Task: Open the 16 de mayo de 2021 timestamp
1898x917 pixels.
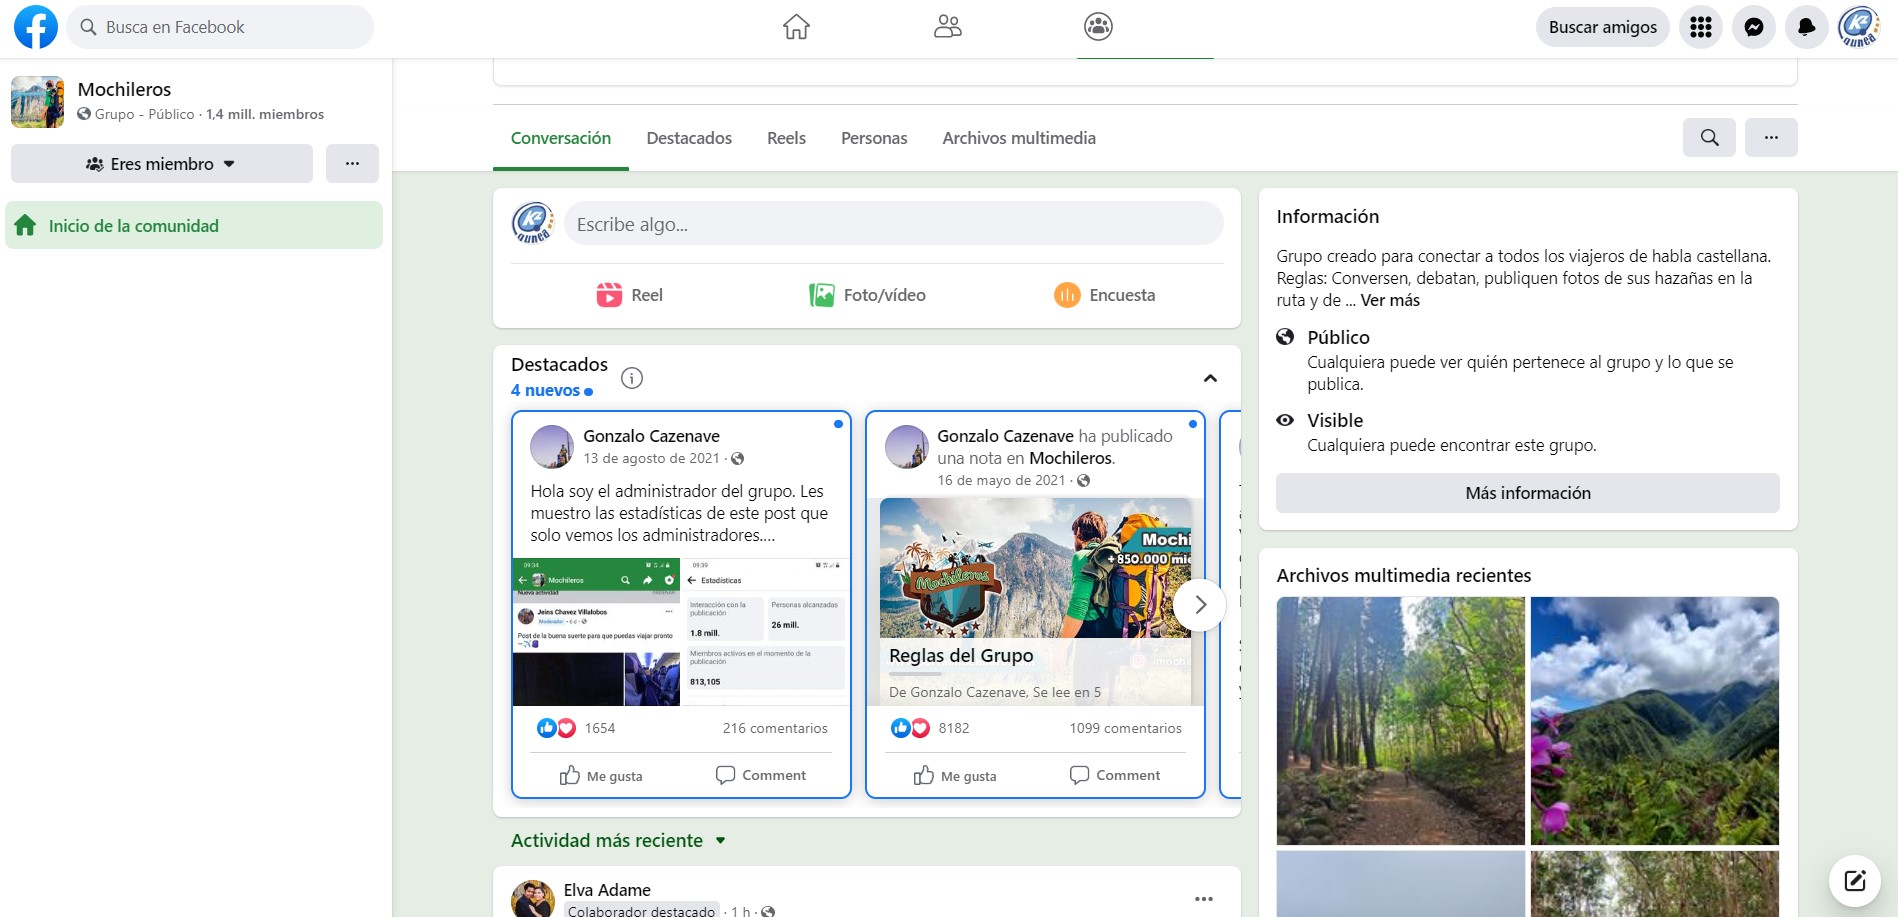Action: (x=1001, y=480)
